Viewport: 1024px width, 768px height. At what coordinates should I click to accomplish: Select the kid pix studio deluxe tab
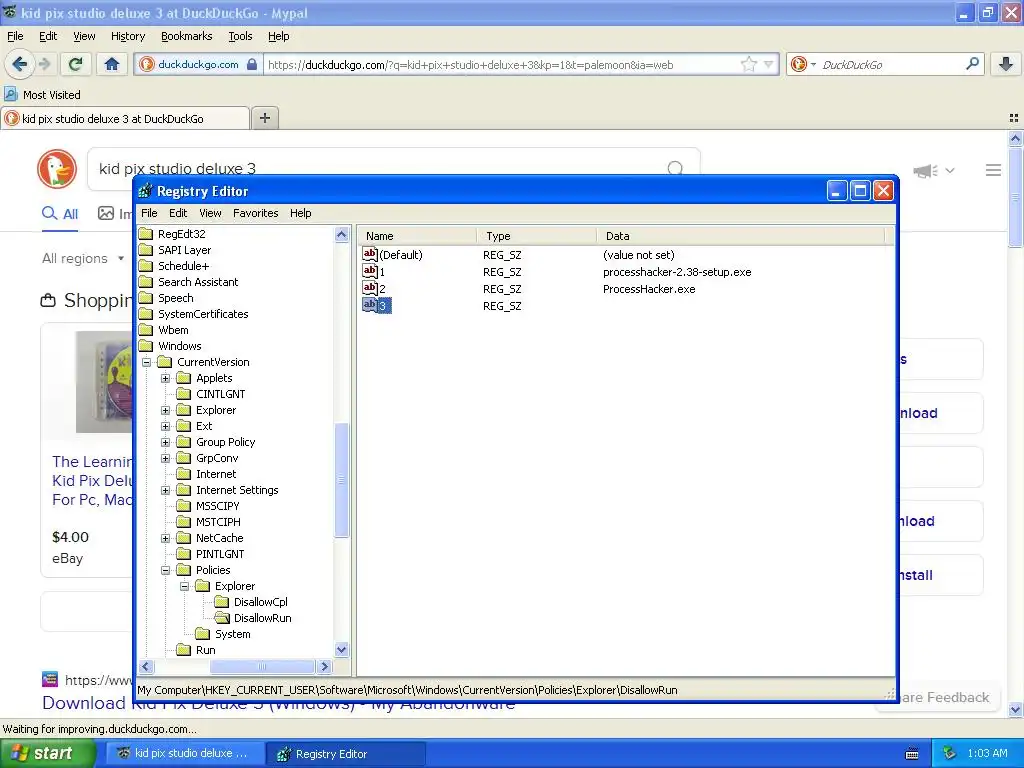125,118
